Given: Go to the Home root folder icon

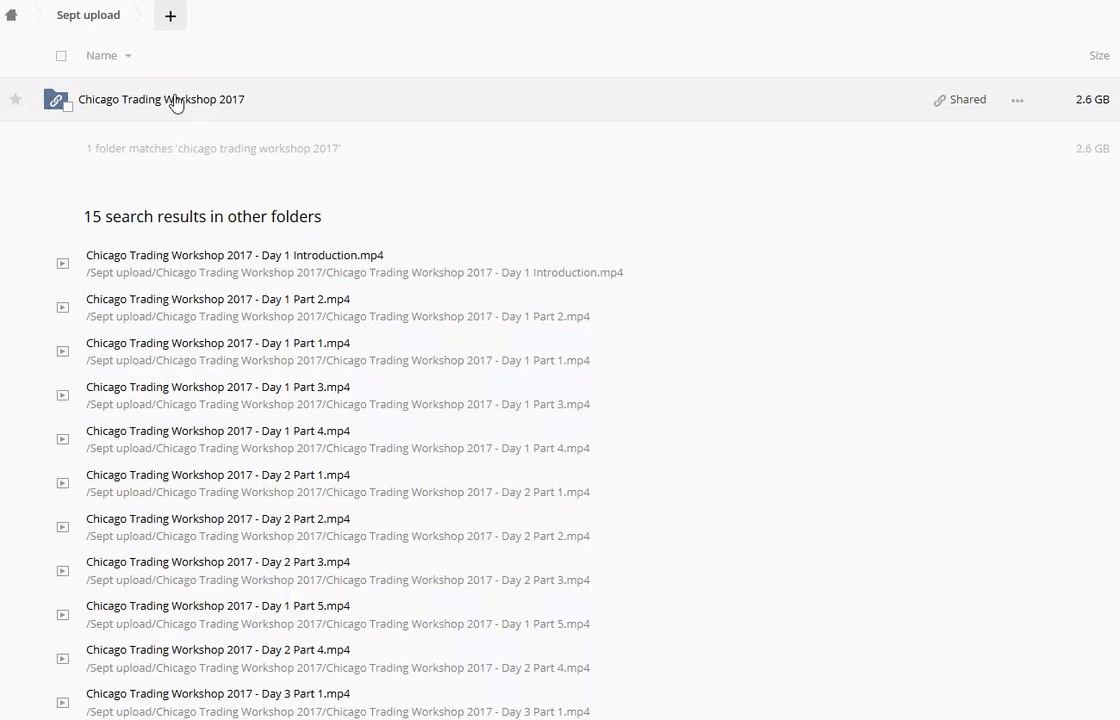Looking at the screenshot, I should pos(11,15).
